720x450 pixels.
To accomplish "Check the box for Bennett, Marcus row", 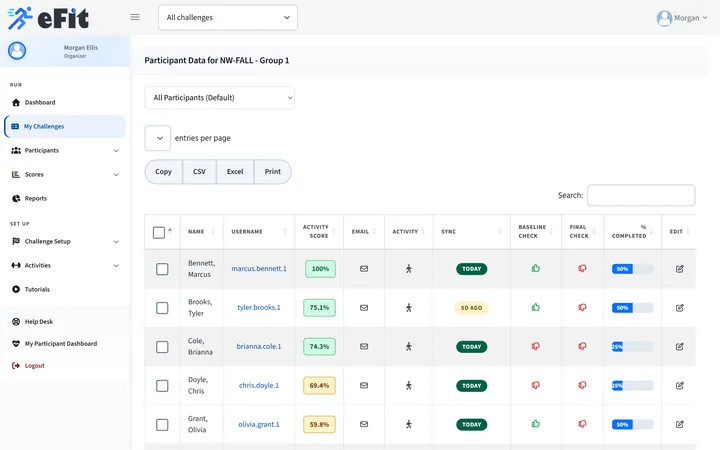I will click(x=162, y=269).
